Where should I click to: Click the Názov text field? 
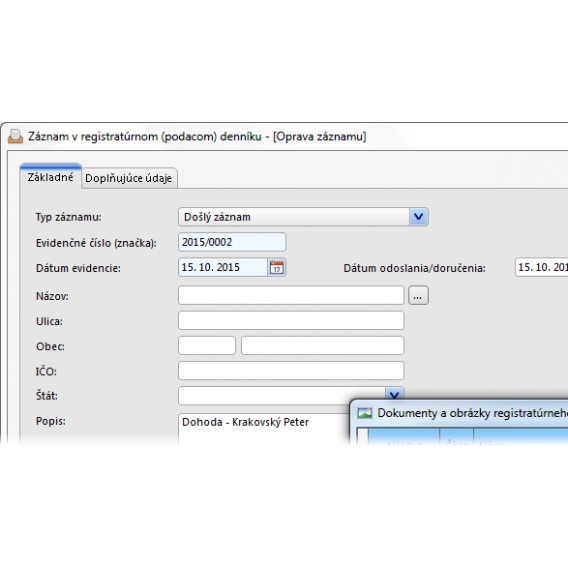(291, 296)
